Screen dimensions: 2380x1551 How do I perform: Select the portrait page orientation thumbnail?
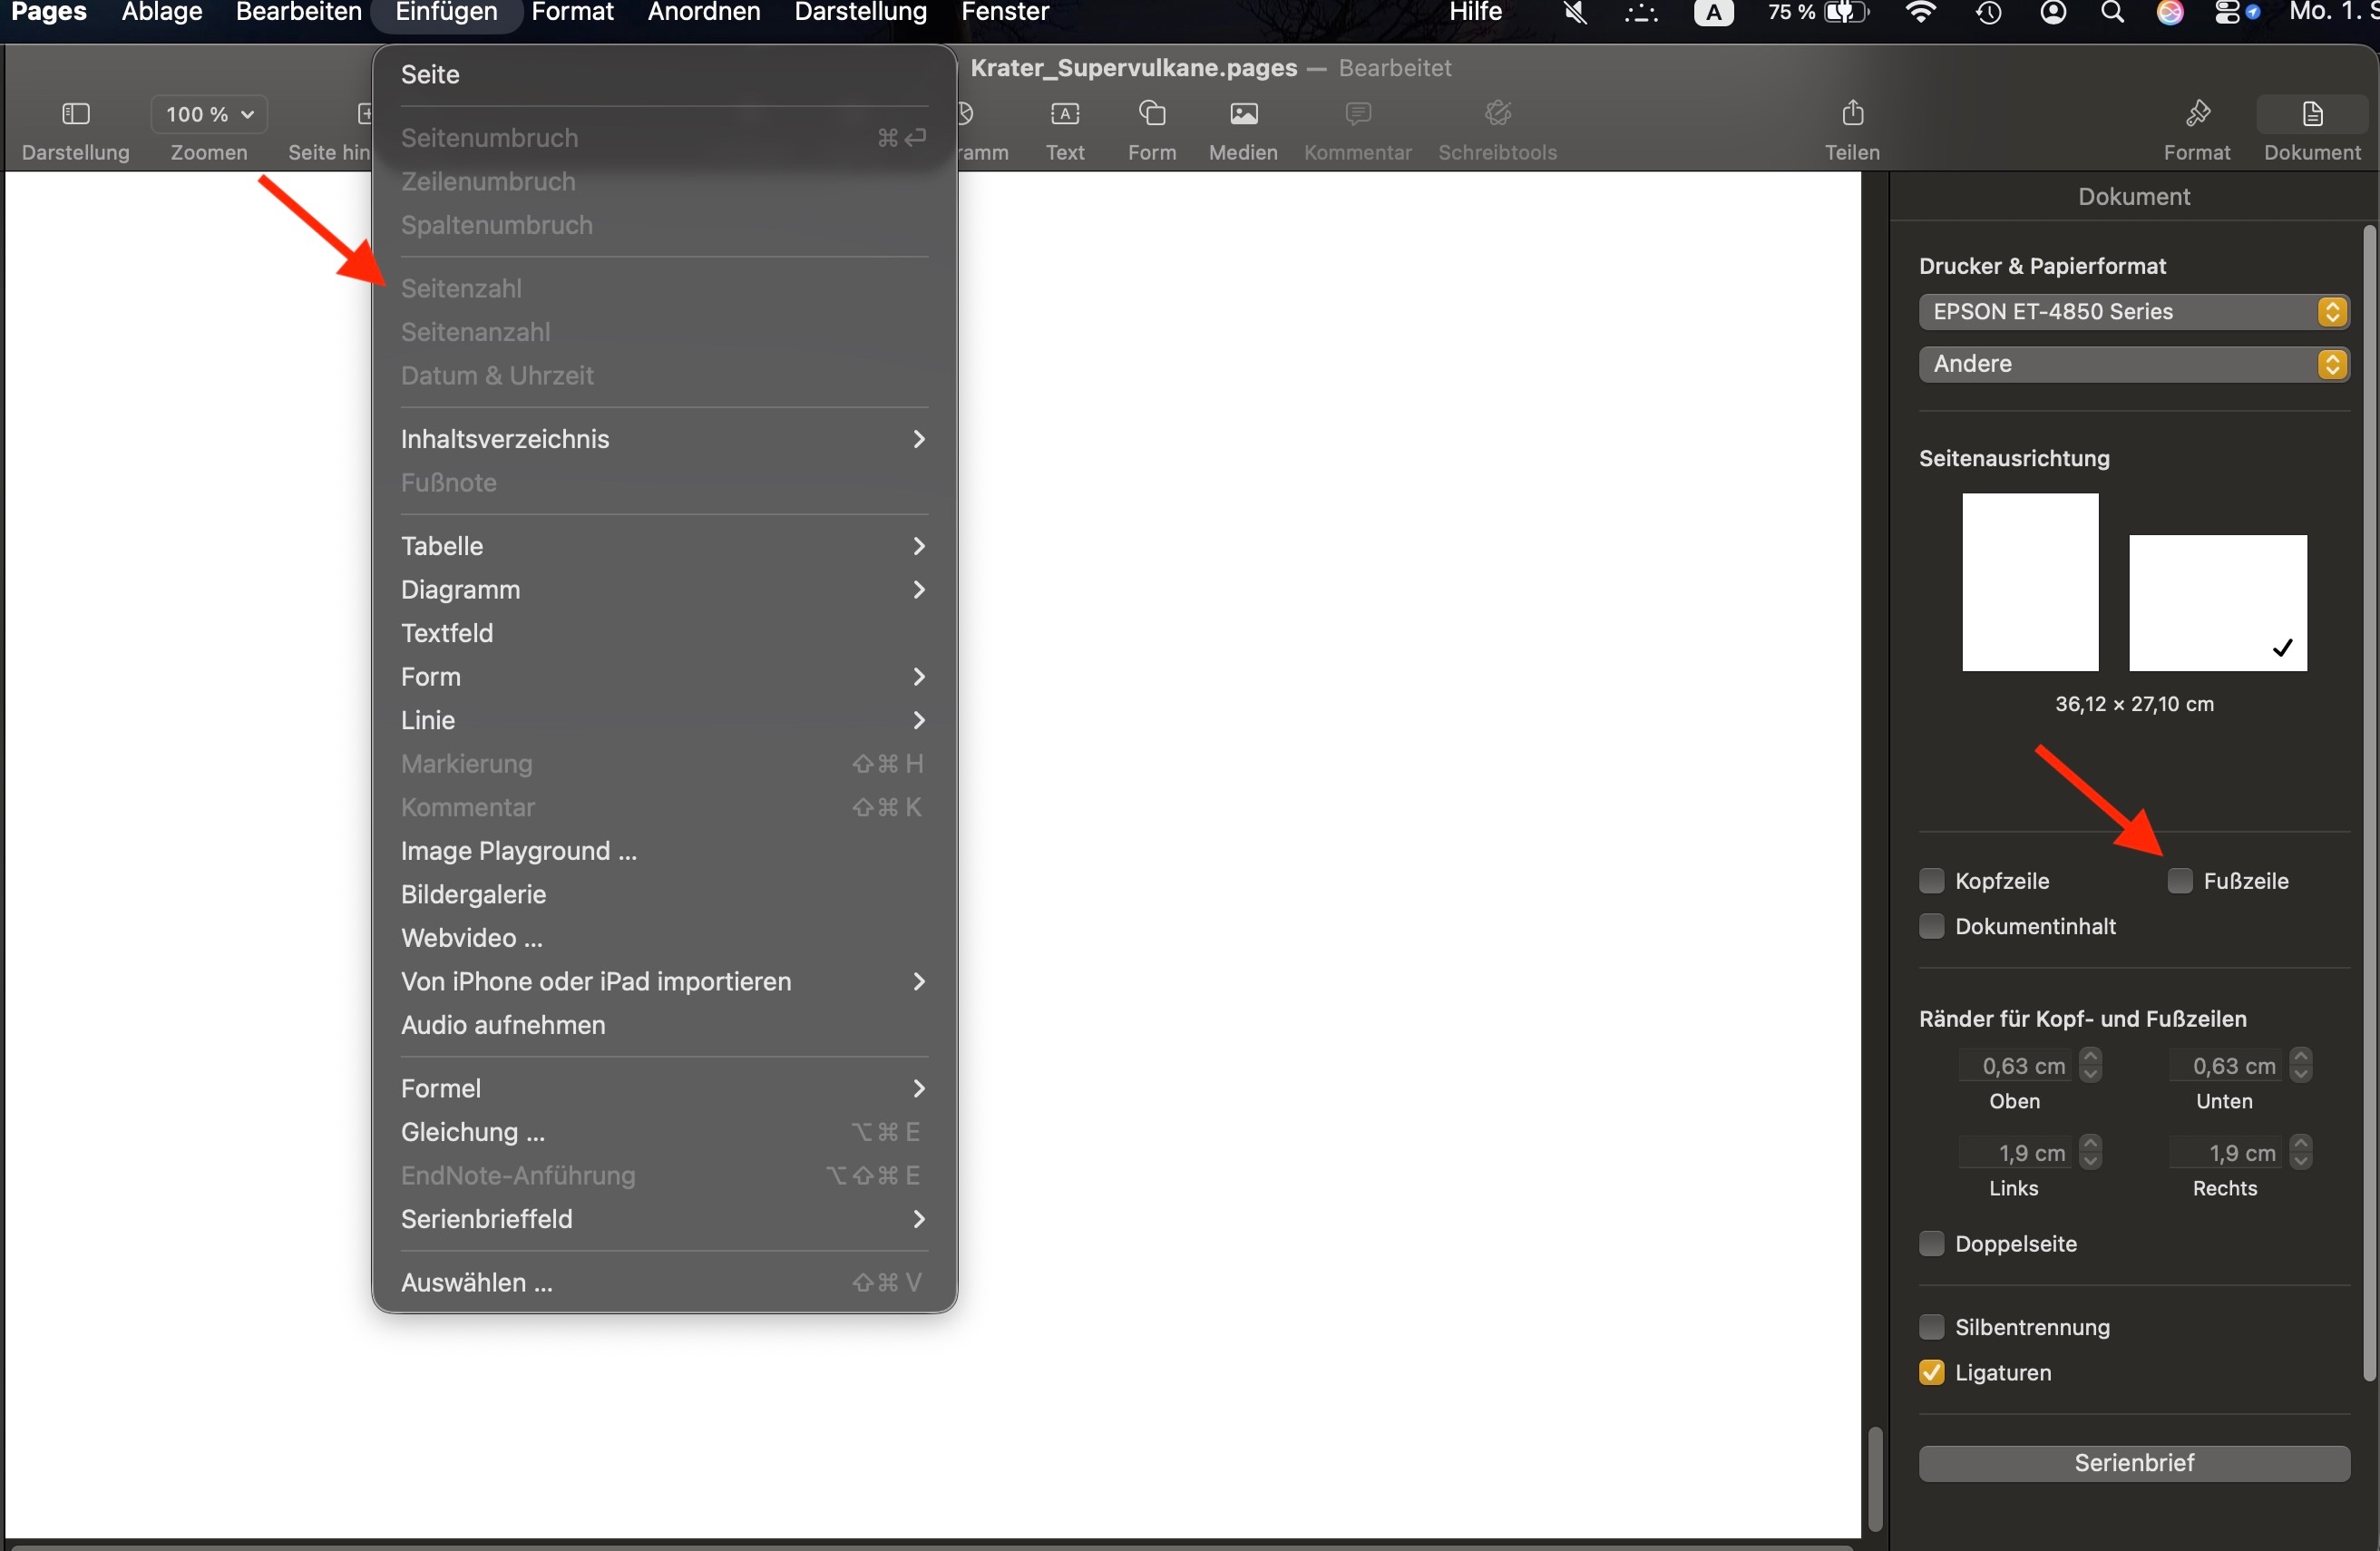point(2029,582)
